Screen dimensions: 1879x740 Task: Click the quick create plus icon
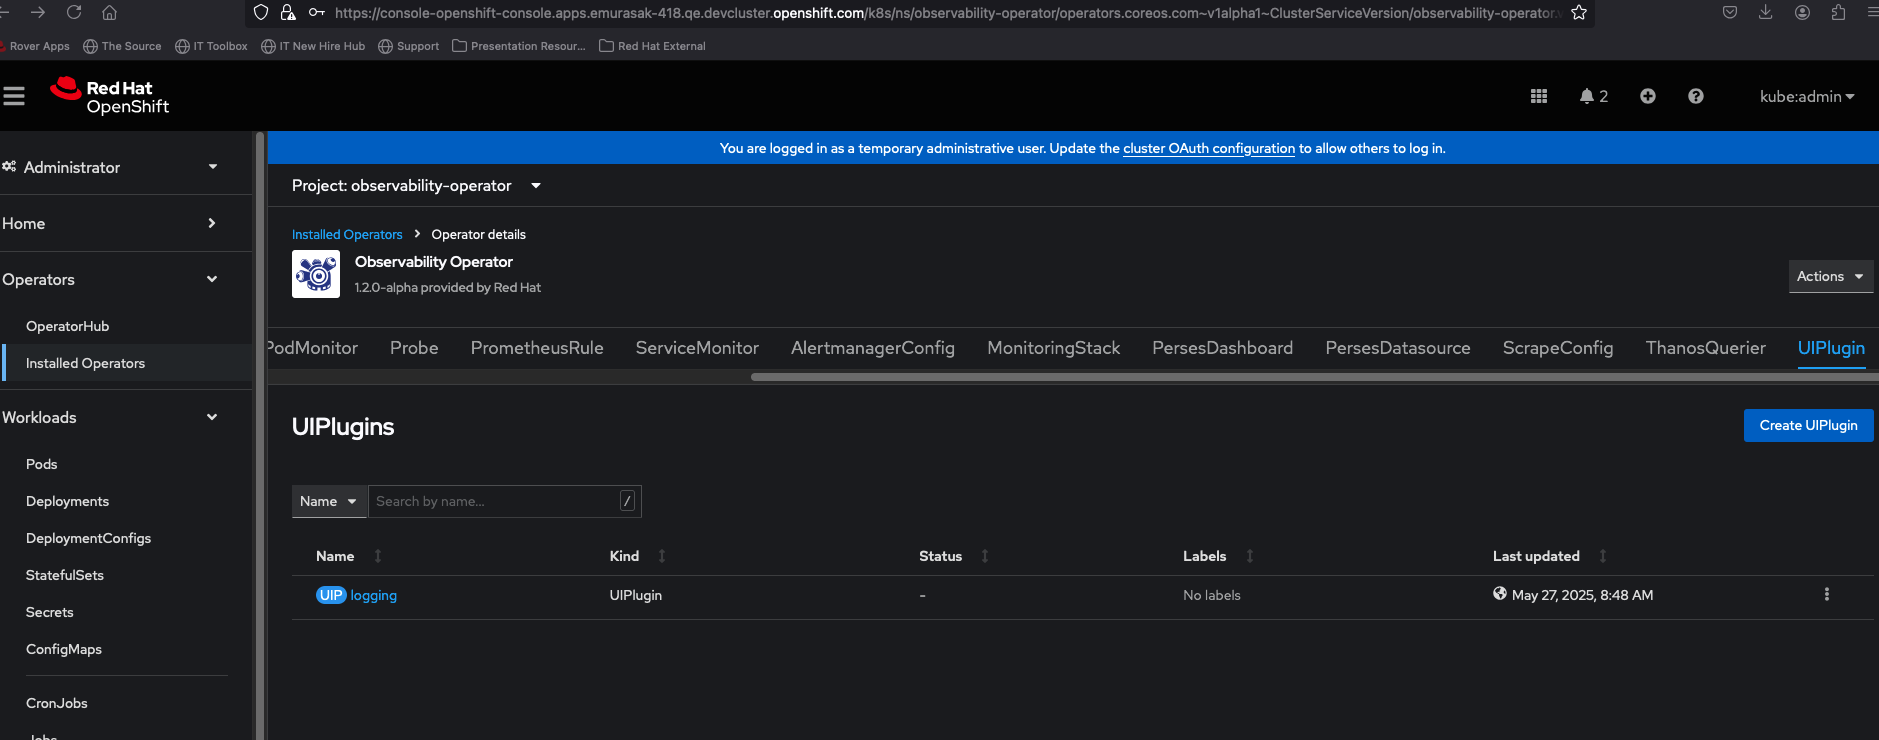(x=1648, y=96)
